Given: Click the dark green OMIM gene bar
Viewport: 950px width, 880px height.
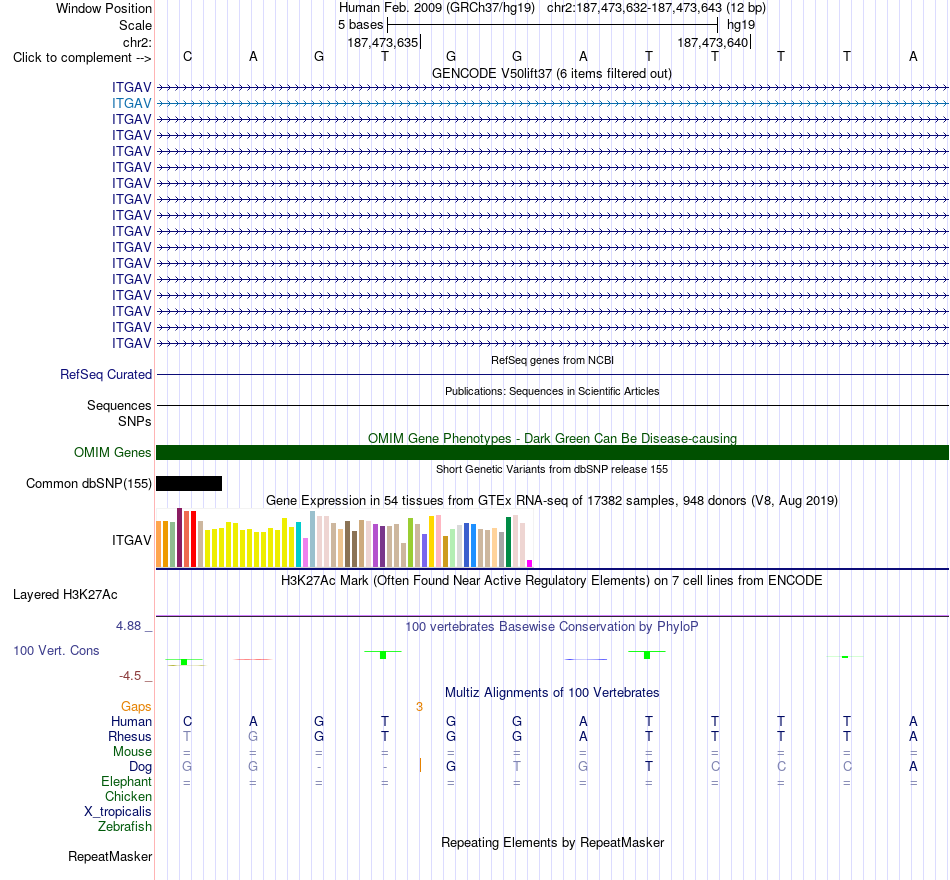Looking at the screenshot, I should 552,453.
